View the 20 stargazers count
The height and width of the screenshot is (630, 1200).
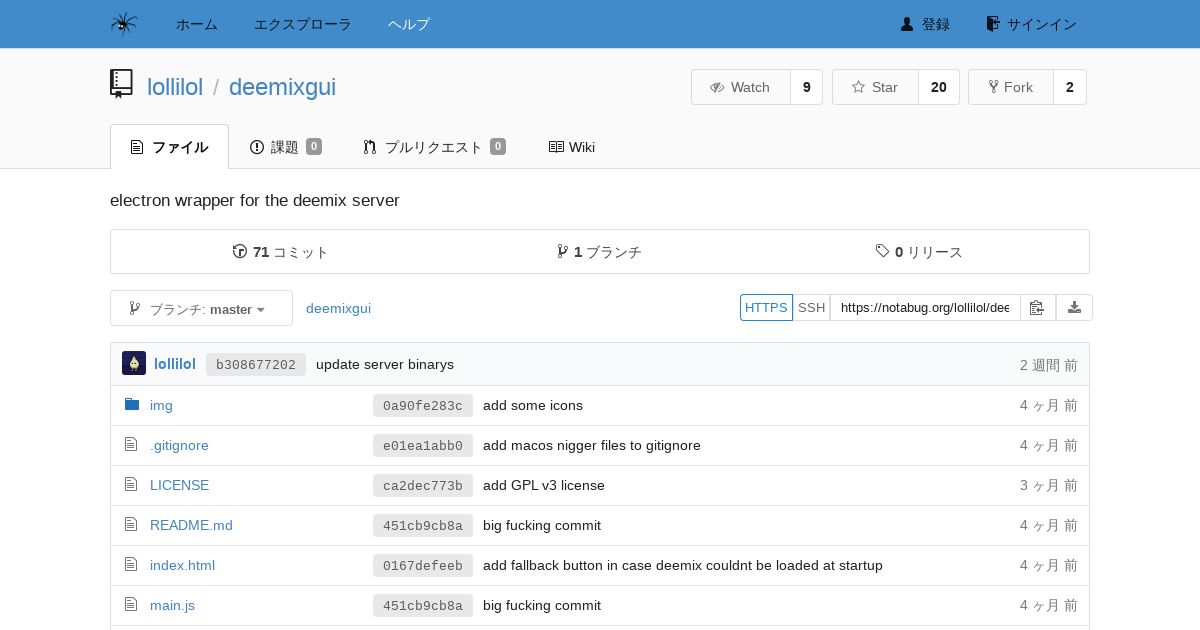click(x=939, y=87)
